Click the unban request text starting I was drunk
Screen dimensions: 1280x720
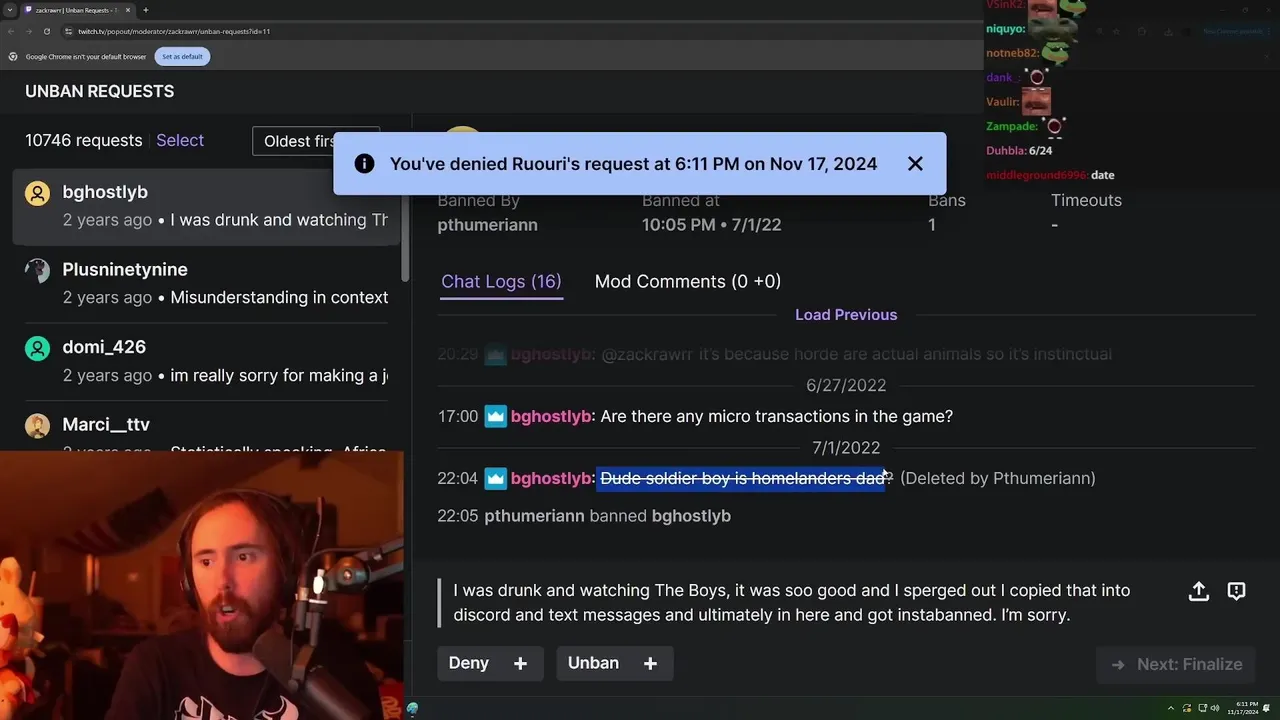pyautogui.click(x=791, y=603)
